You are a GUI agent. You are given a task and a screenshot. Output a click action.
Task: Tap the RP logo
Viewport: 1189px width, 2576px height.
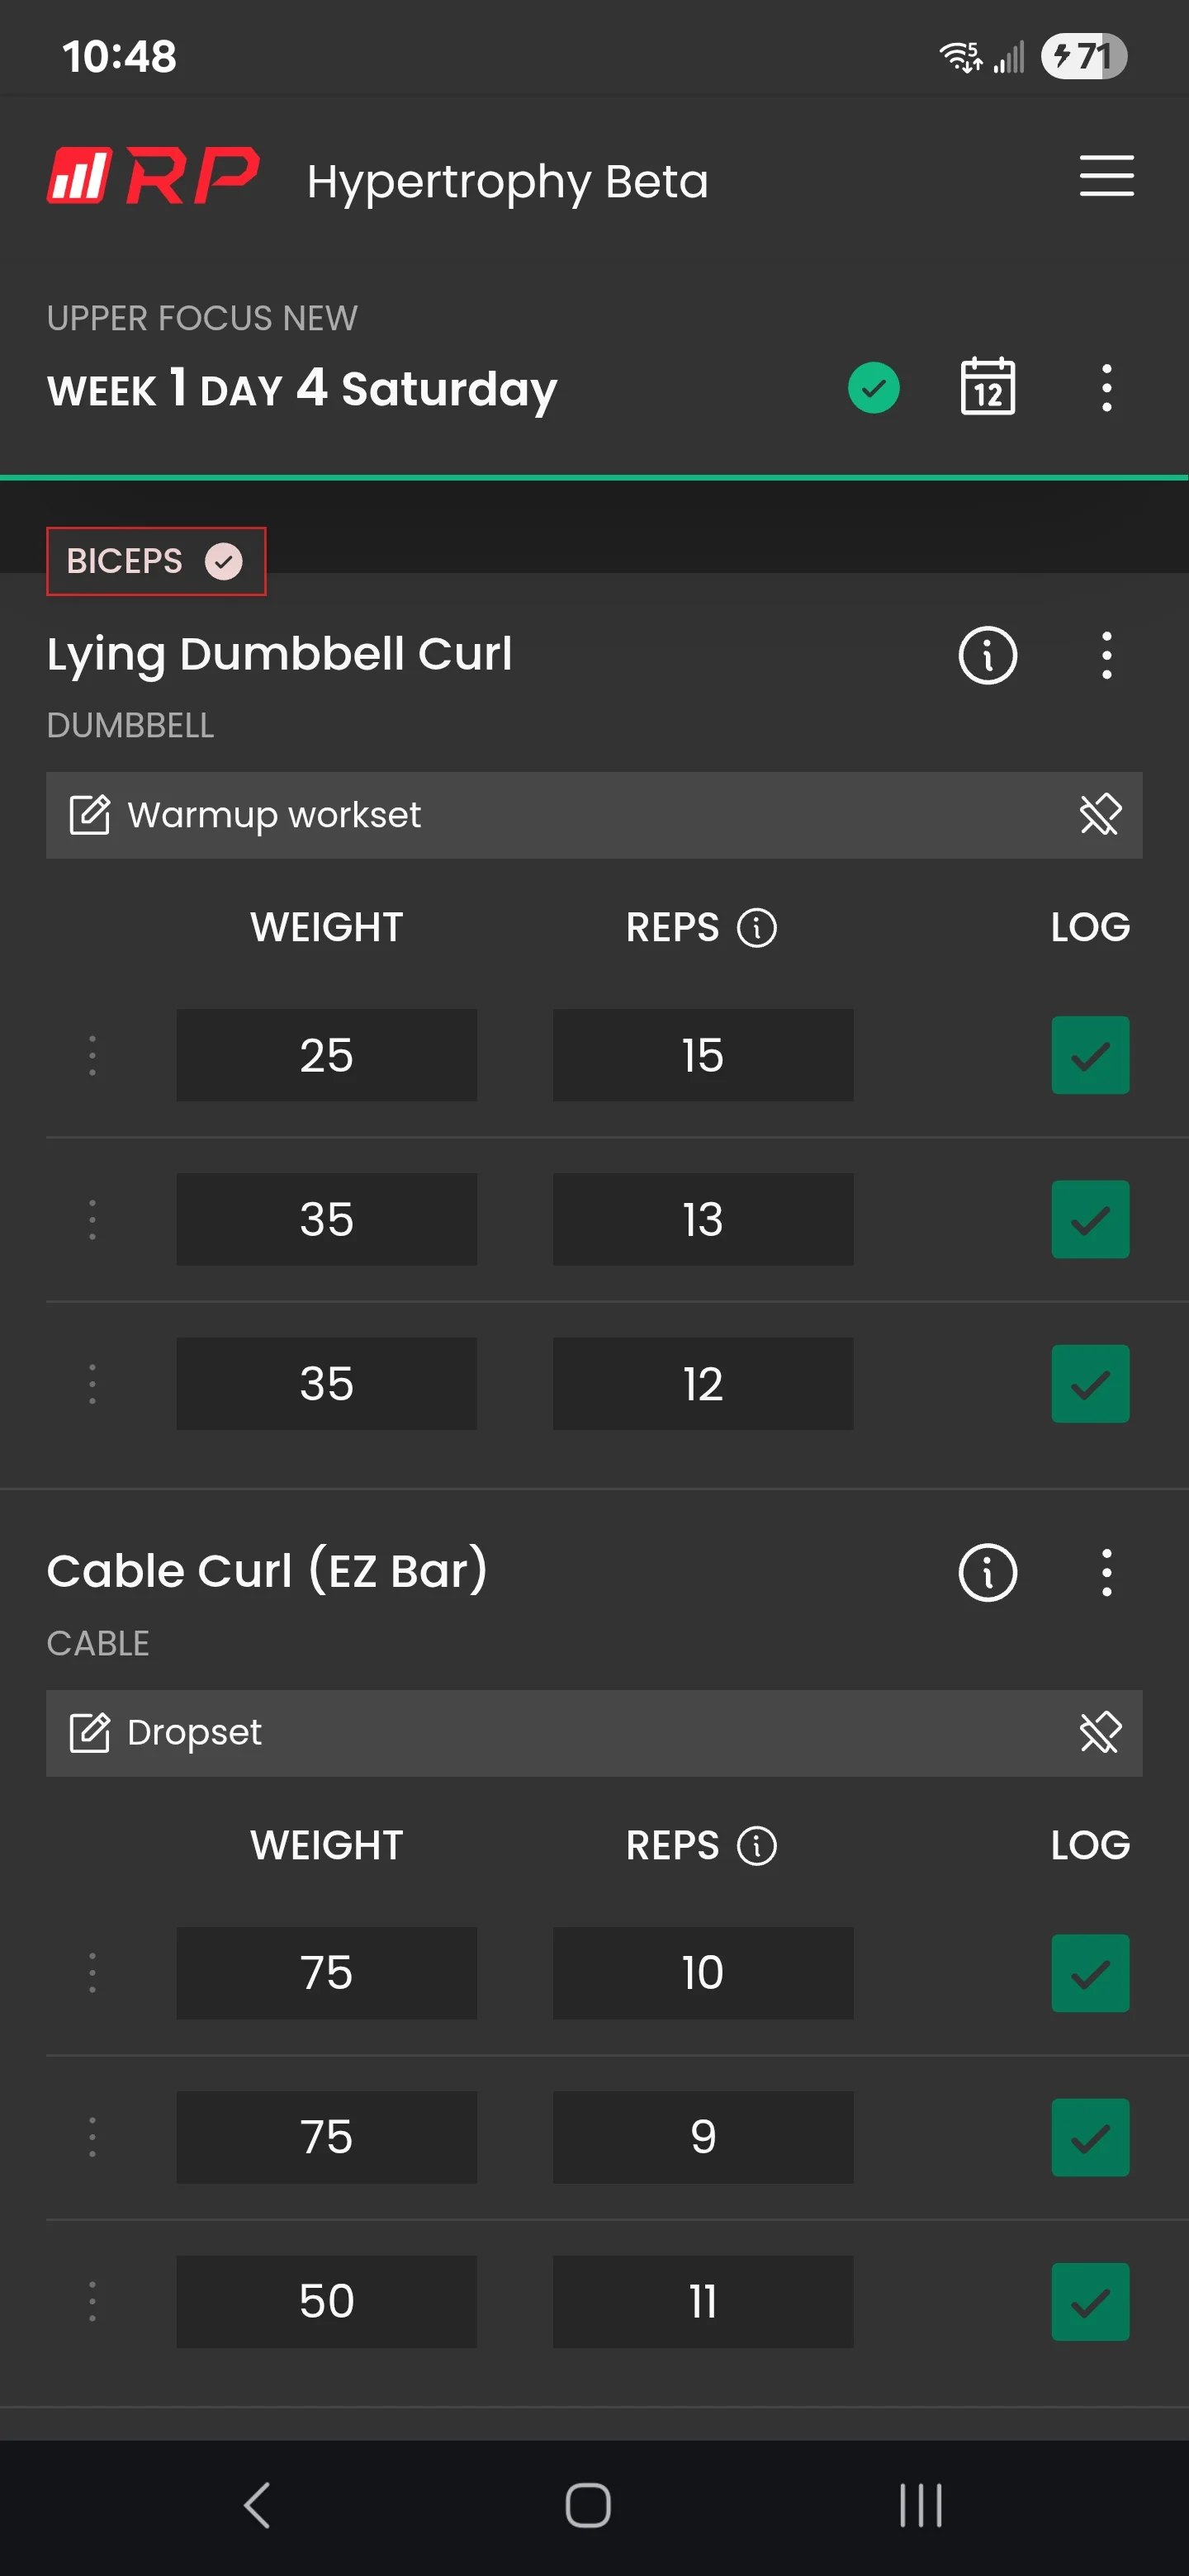pos(153,177)
